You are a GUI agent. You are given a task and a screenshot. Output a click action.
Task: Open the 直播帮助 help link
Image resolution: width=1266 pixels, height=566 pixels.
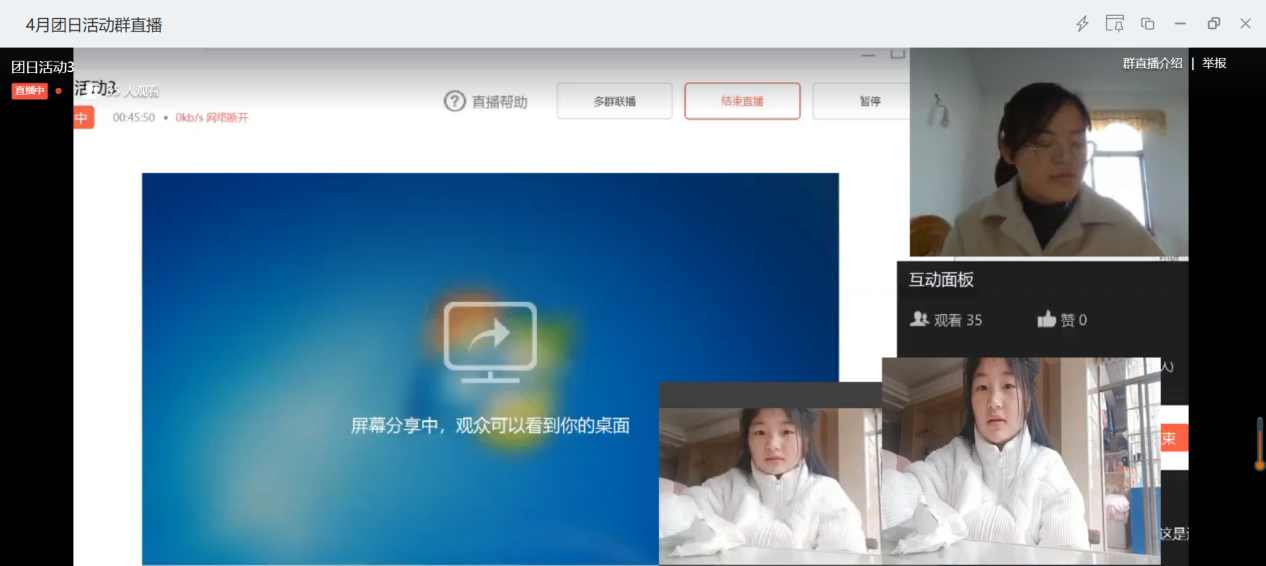point(499,102)
